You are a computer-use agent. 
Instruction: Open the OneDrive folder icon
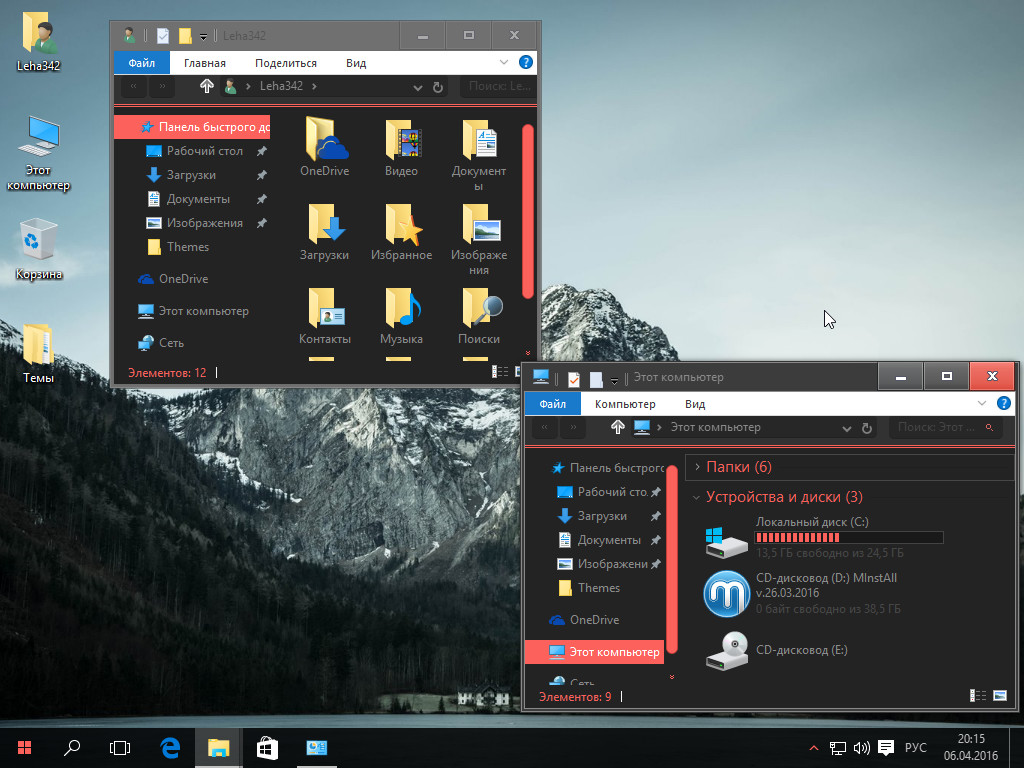[x=325, y=143]
